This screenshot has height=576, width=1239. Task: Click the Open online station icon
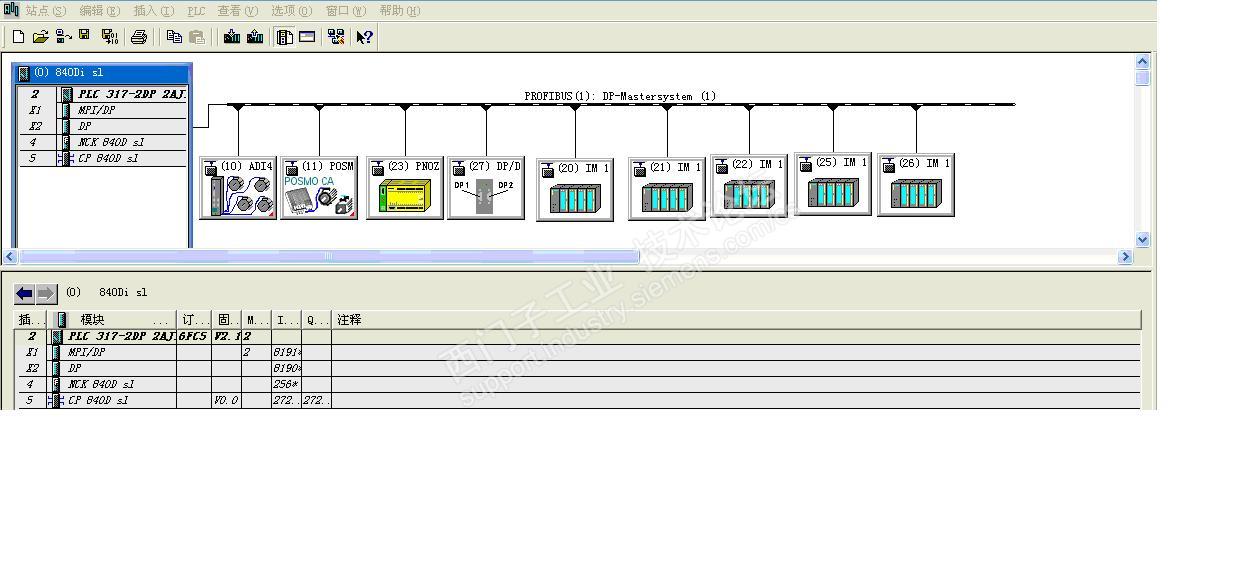click(x=63, y=37)
